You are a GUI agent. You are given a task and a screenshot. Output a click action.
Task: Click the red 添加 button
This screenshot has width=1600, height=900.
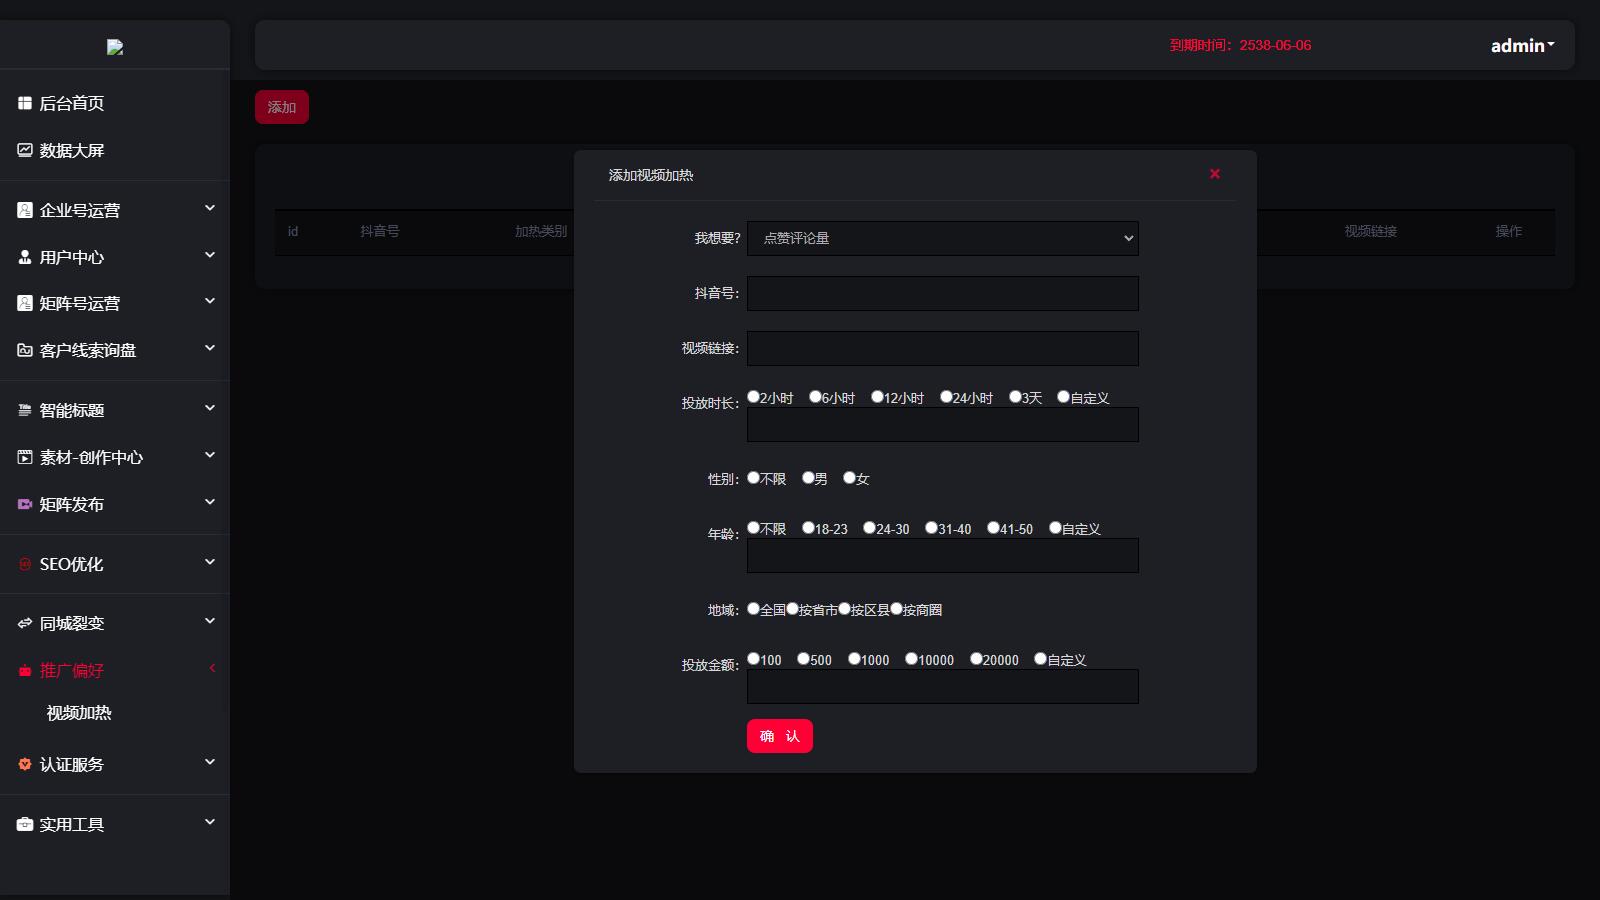pos(282,107)
